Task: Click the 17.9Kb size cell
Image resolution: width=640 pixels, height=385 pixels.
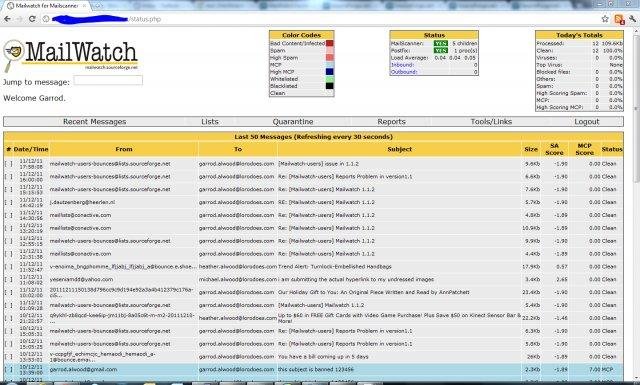Action: click(531, 267)
